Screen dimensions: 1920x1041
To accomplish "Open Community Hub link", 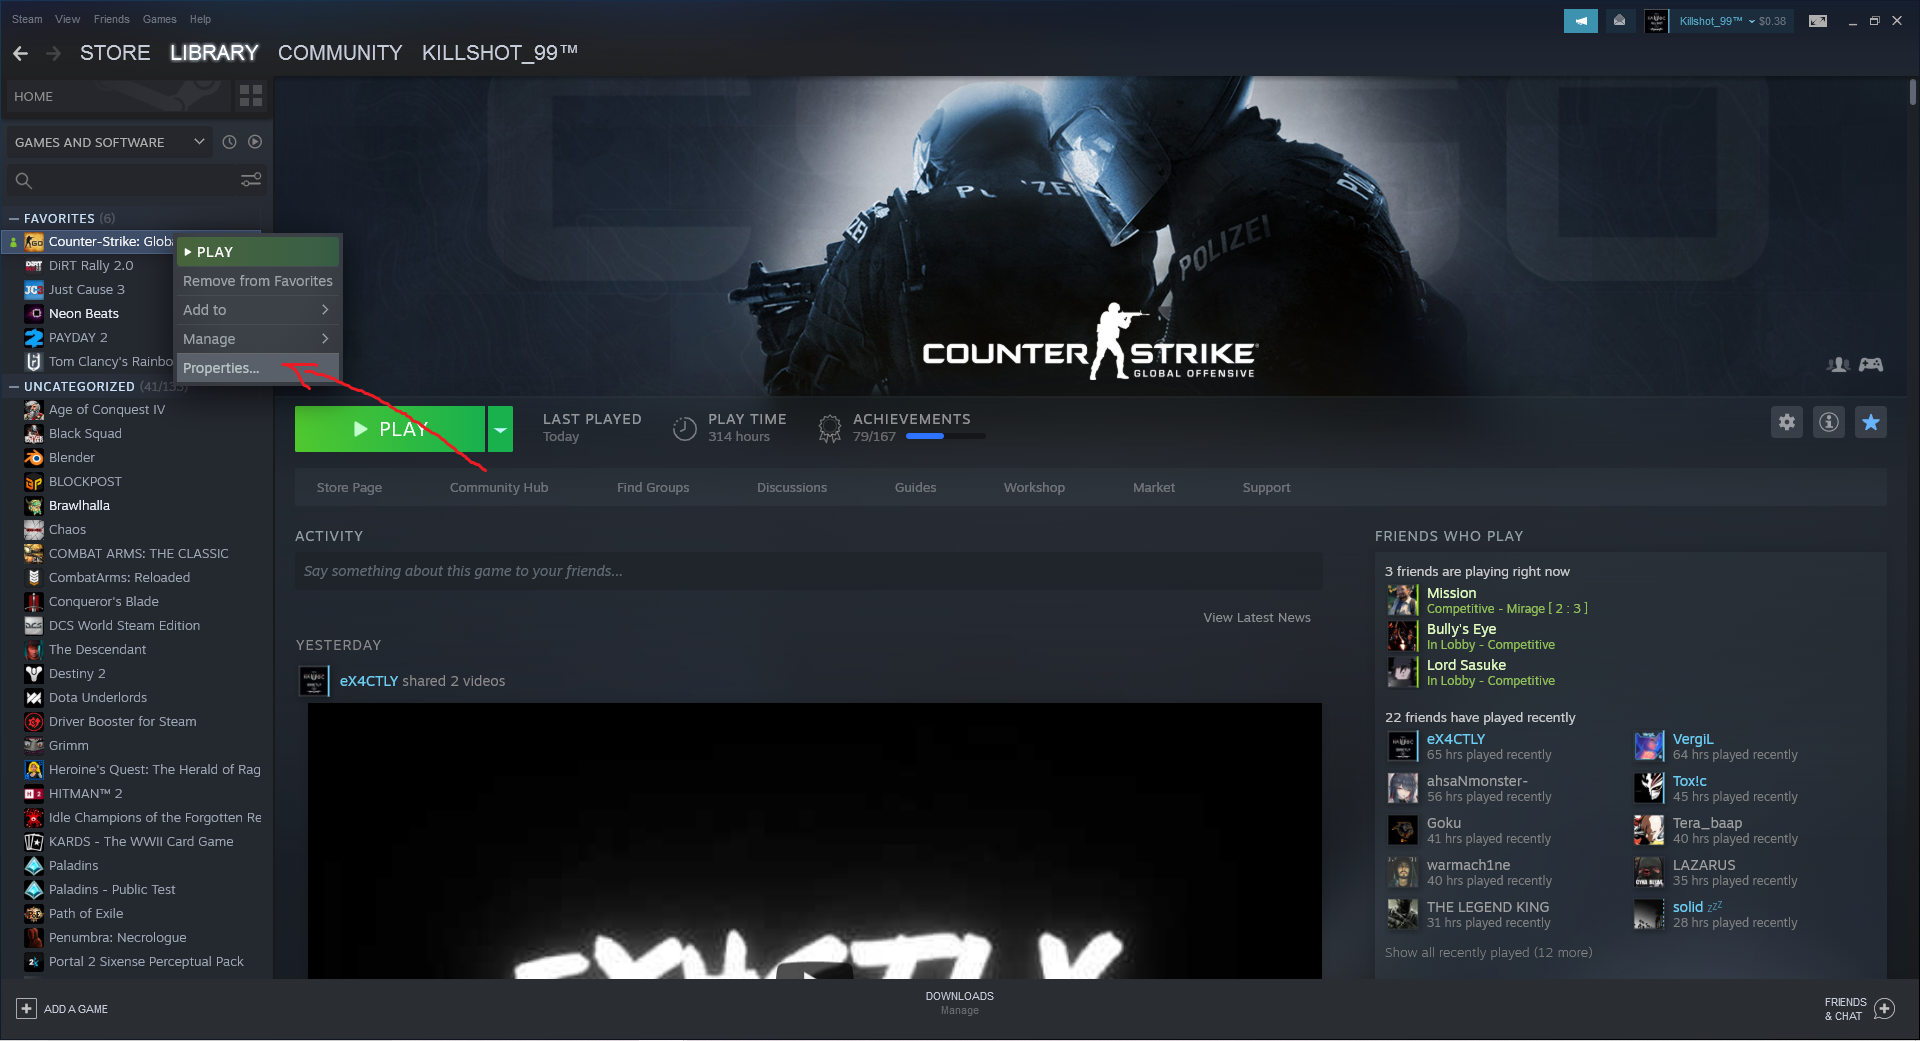I will pyautogui.click(x=499, y=488).
